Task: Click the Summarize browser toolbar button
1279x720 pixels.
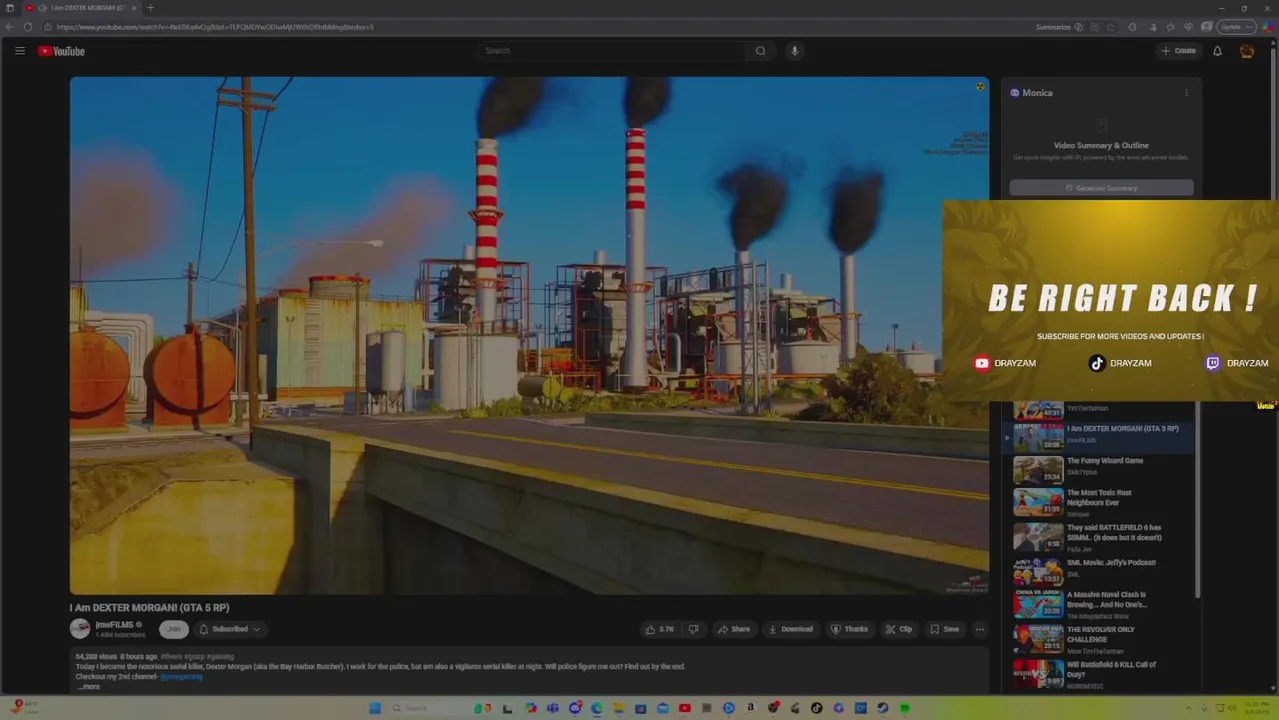Action: (1059, 27)
